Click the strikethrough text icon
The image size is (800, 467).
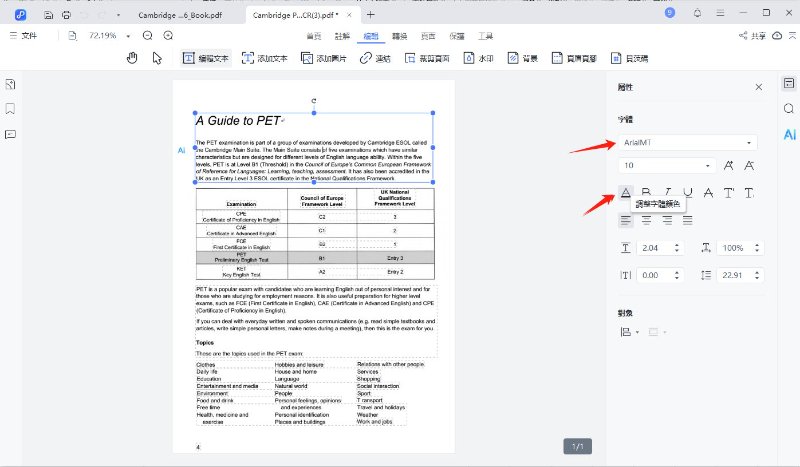[x=708, y=193]
